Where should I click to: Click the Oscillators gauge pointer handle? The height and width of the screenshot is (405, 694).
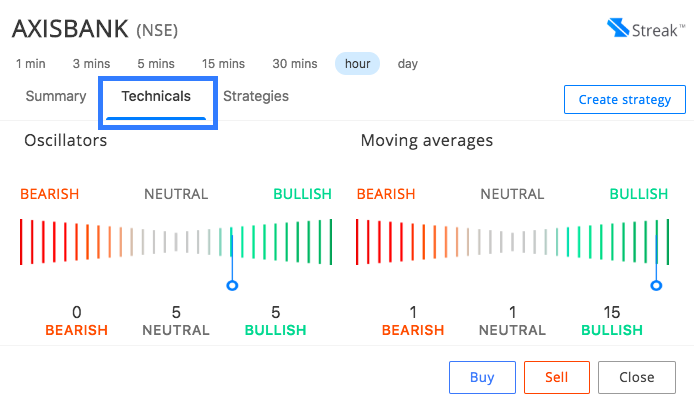pos(232,285)
